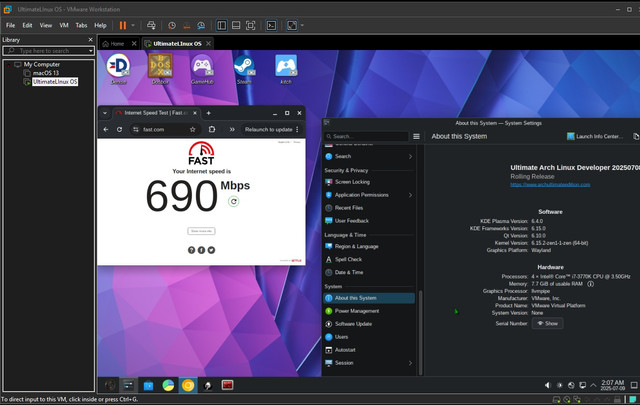This screenshot has width=640, height=405.
Task: Click the library search field
Action: [x=45, y=50]
